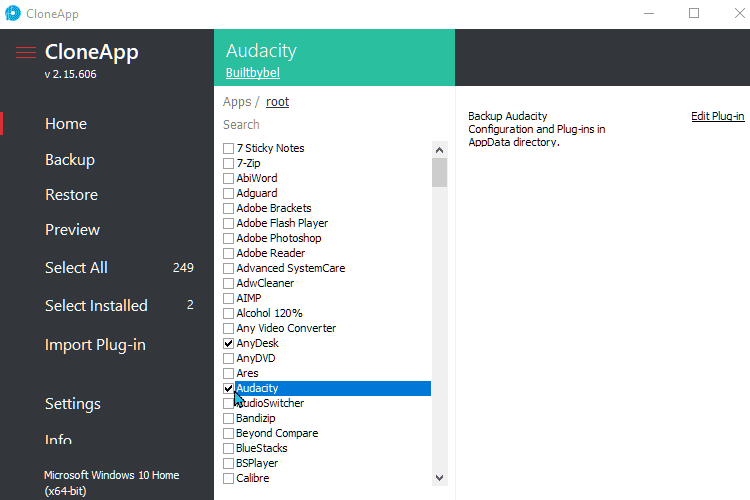Open the Edit Plug-in link
Screen dimensions: 750x500
click(717, 116)
